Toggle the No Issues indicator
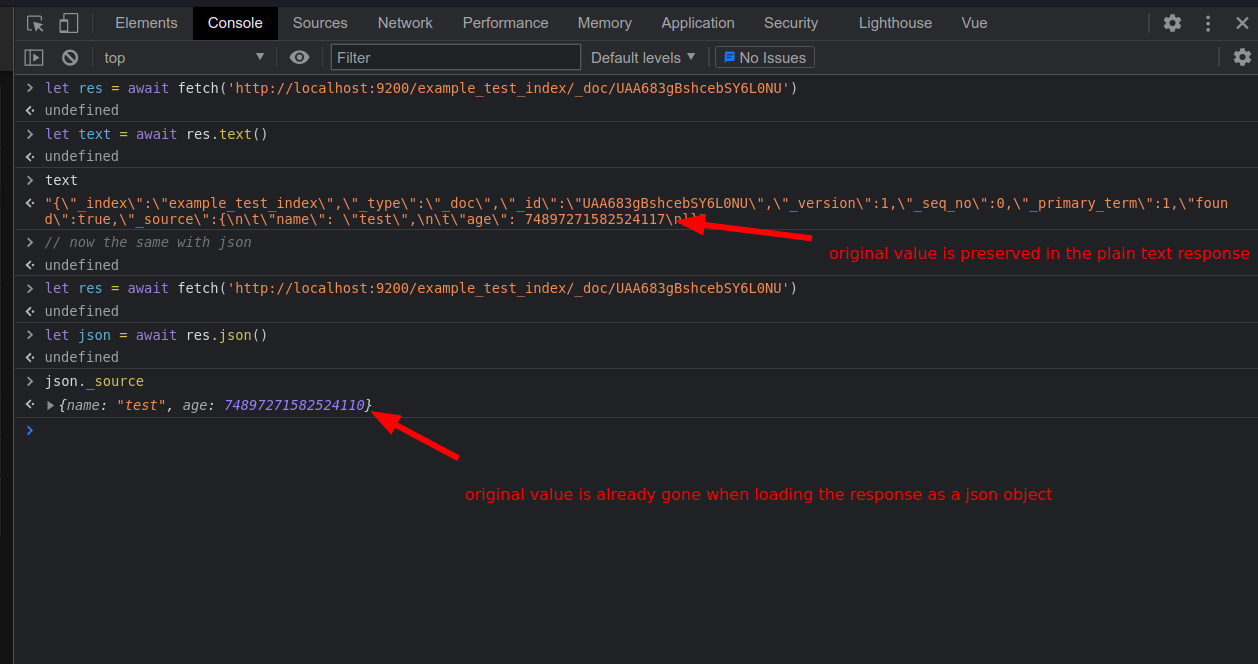The height and width of the screenshot is (664, 1258). point(764,57)
